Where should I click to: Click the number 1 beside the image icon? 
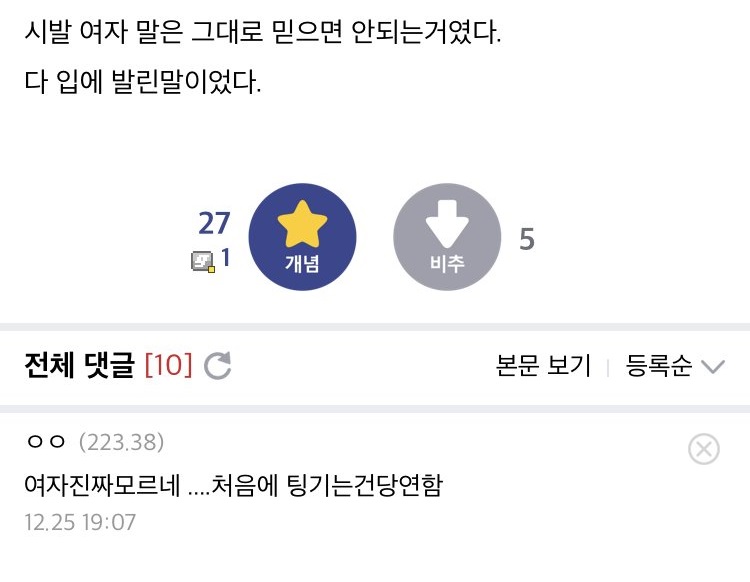pos(226,258)
